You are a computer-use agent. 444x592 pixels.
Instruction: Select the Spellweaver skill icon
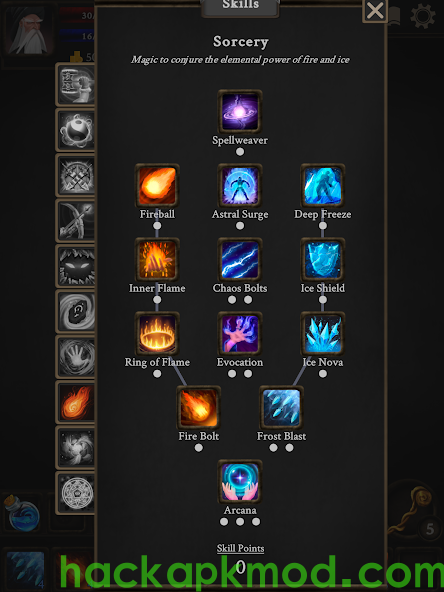point(240,112)
